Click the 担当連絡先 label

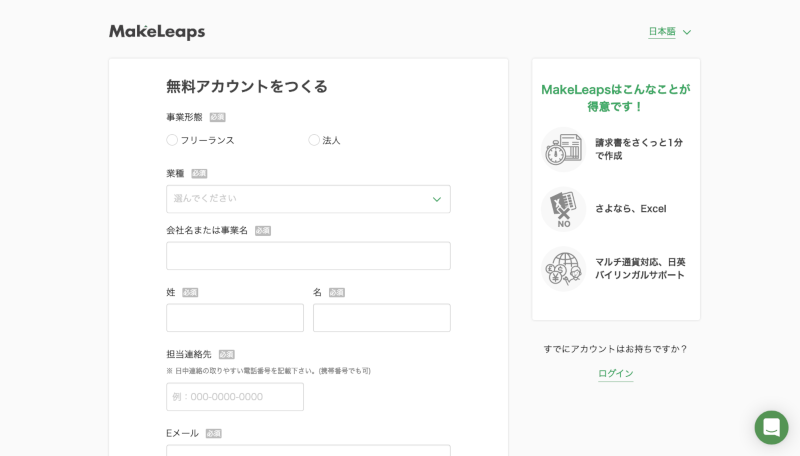coord(188,354)
